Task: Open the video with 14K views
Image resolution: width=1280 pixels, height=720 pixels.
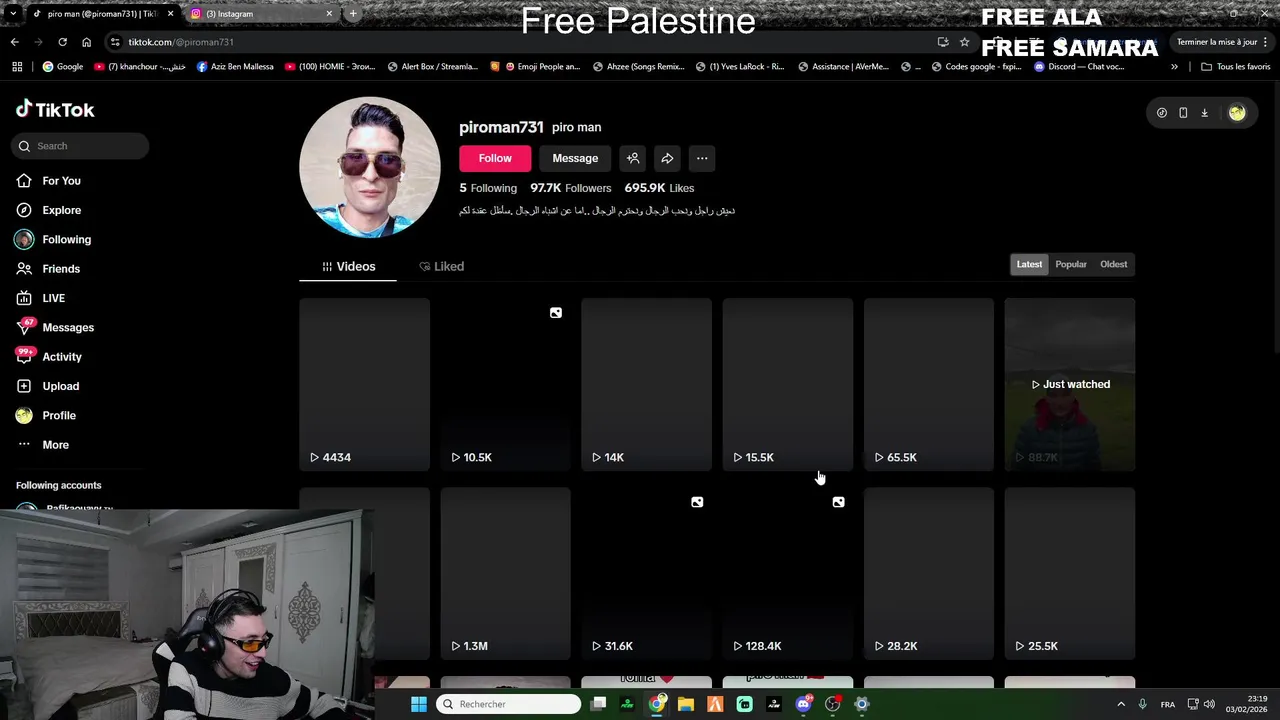Action: click(x=646, y=384)
